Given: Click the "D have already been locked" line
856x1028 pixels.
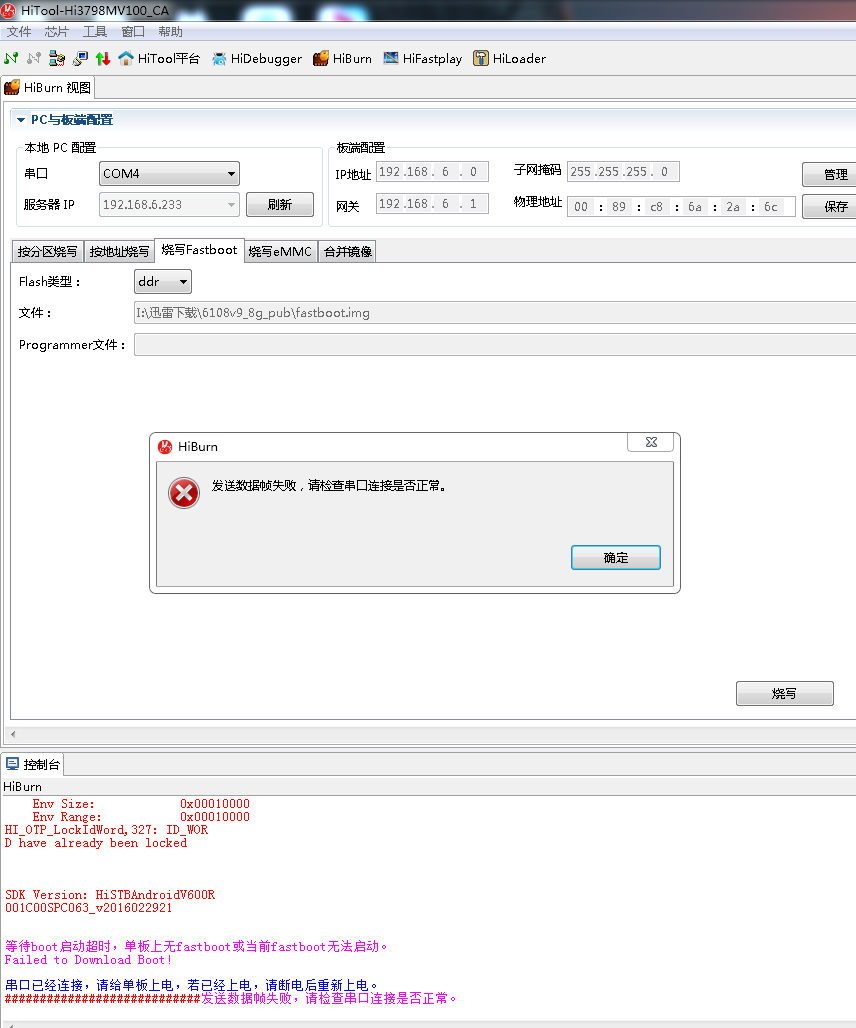Looking at the screenshot, I should coord(96,843).
